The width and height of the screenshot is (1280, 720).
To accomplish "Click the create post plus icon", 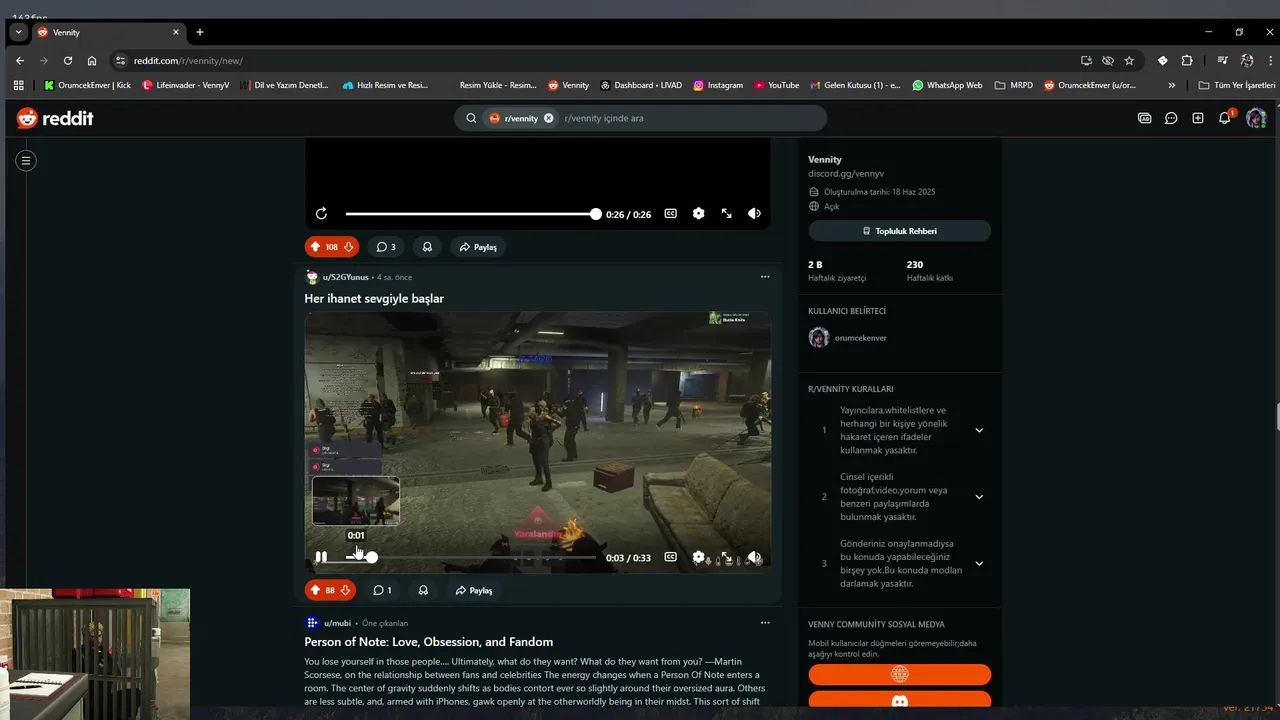I will tap(1198, 118).
